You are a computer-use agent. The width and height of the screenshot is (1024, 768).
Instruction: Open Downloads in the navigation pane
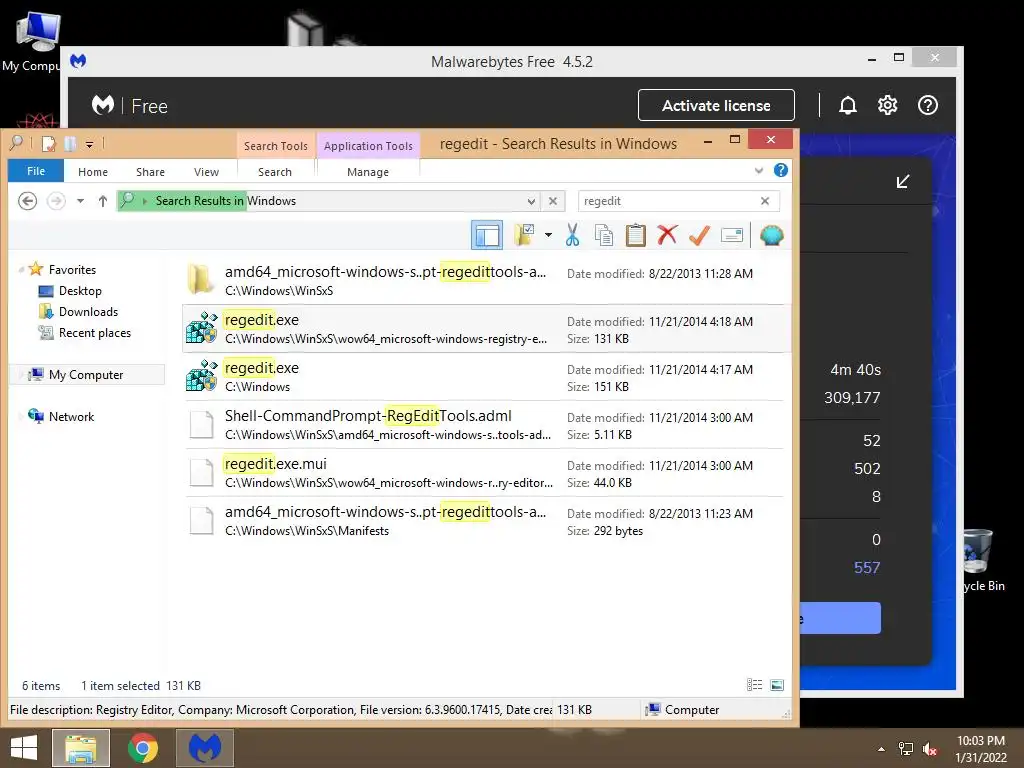click(x=88, y=312)
